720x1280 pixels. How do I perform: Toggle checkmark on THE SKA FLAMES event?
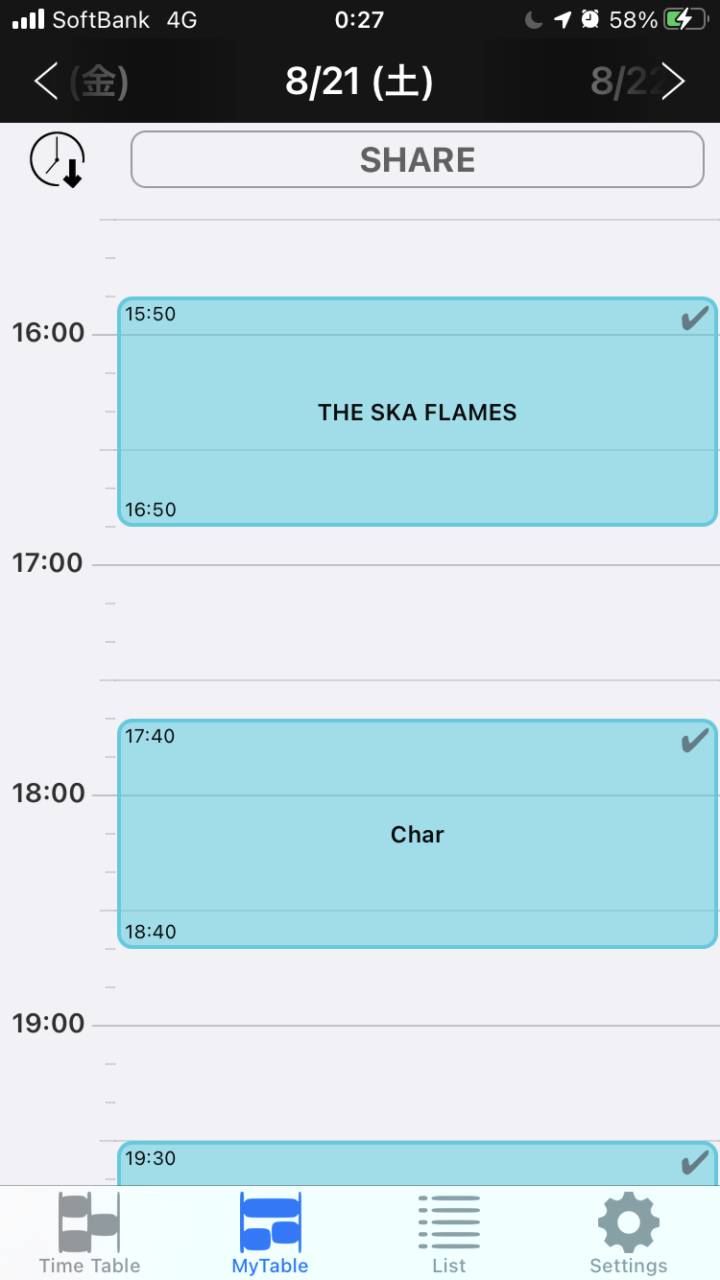tap(694, 319)
